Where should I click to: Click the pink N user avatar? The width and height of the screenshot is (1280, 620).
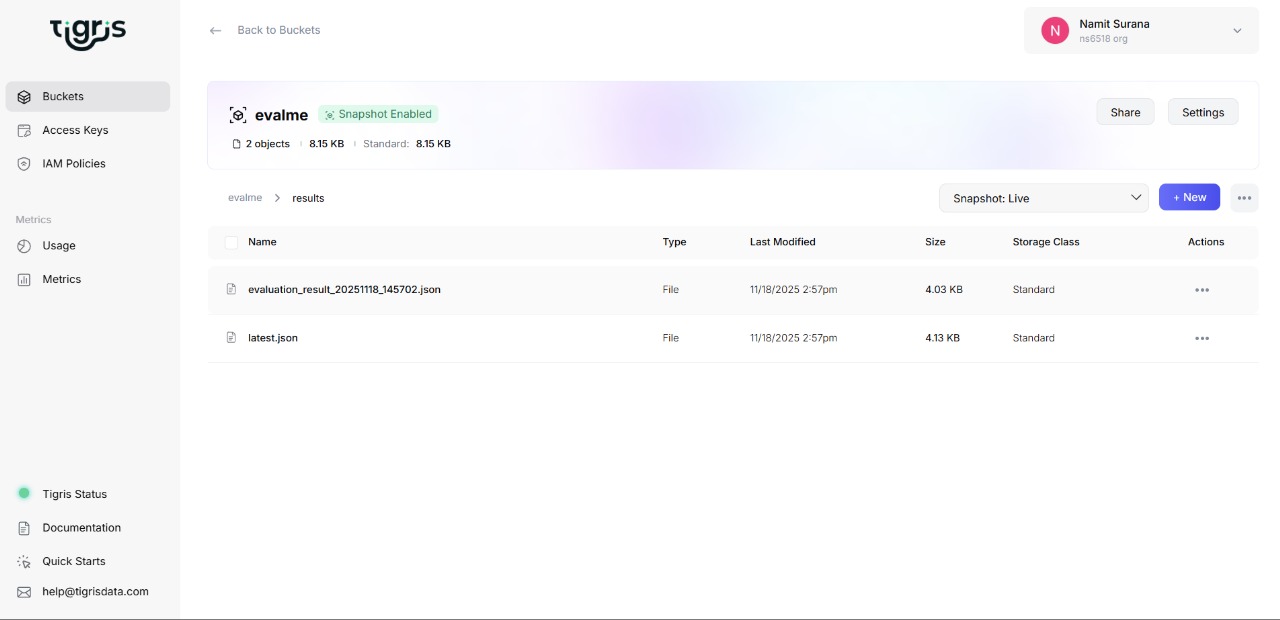[1055, 30]
